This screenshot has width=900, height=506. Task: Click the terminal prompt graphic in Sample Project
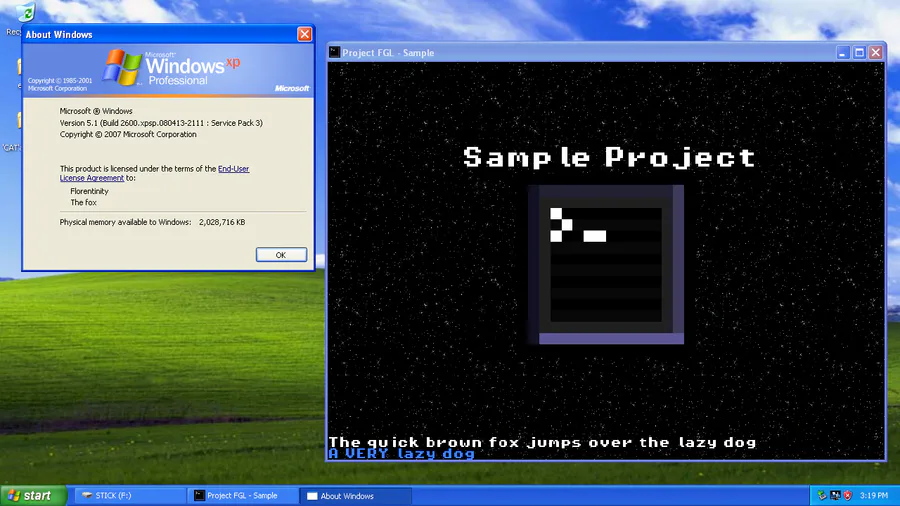click(x=606, y=265)
